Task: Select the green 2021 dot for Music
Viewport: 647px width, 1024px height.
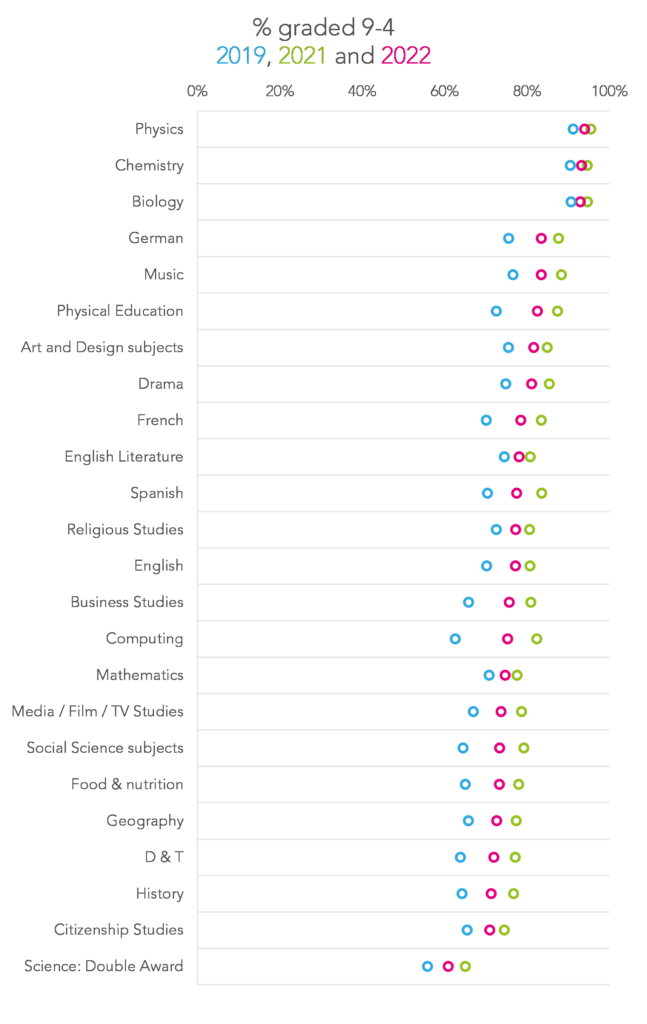Action: (561, 275)
